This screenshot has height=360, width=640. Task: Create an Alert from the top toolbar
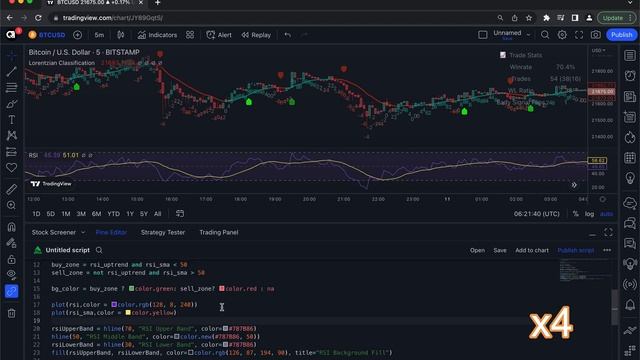(219, 35)
